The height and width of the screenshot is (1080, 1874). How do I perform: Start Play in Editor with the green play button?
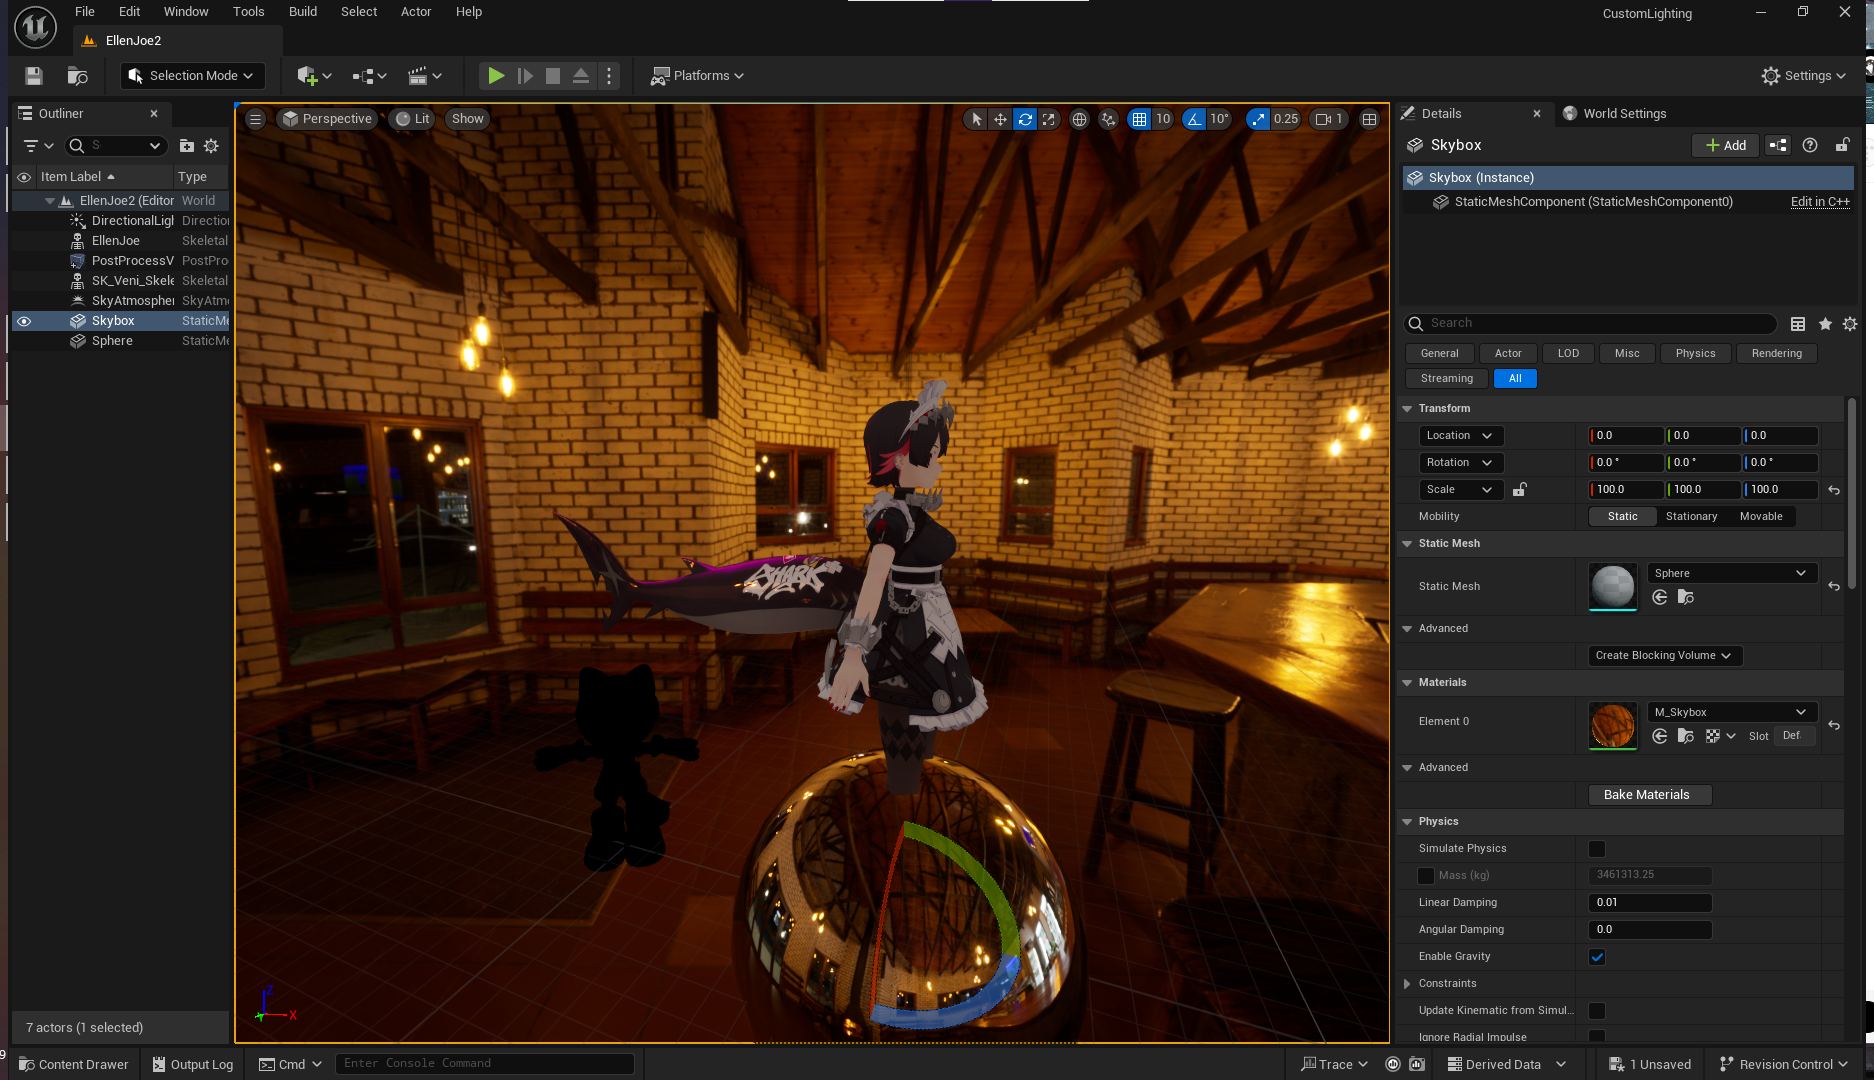496,76
